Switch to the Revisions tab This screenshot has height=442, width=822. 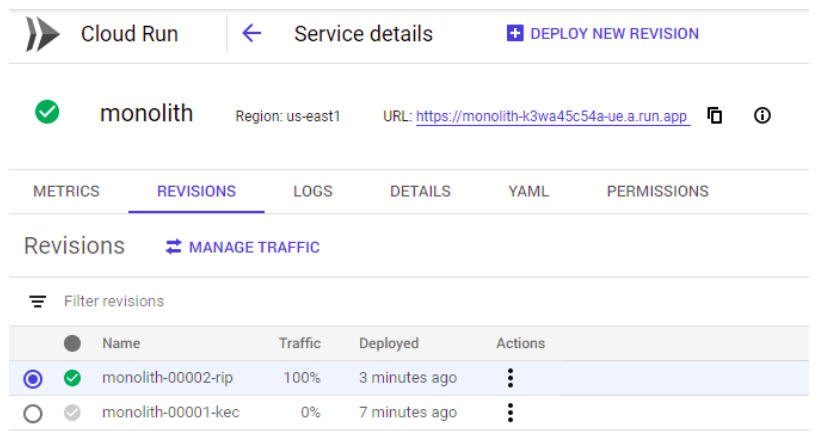(197, 191)
